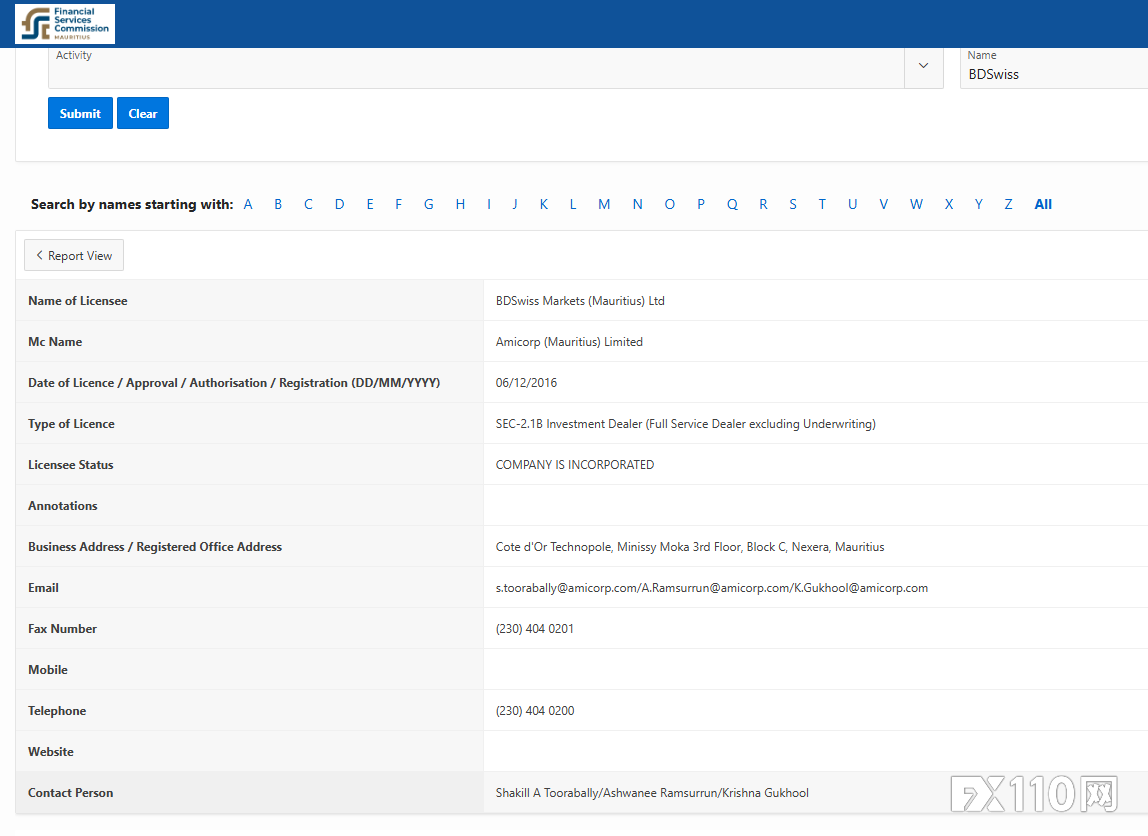The height and width of the screenshot is (836, 1148).
Task: Go back with the Report View button
Action: [x=74, y=255]
